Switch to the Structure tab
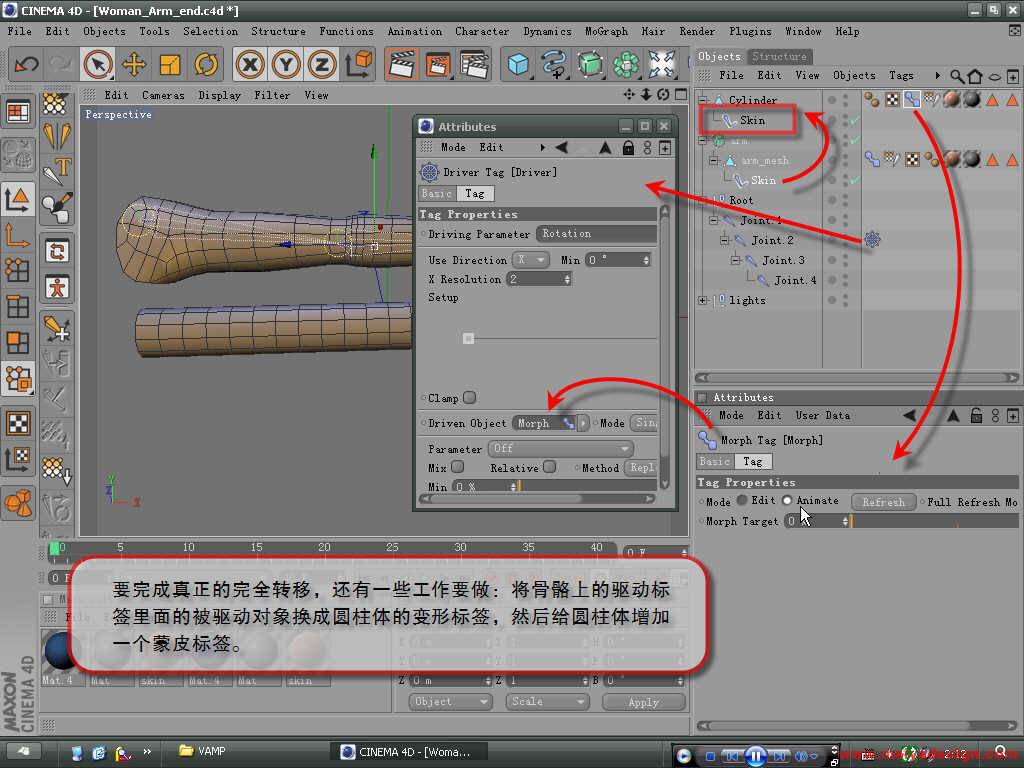1024x768 pixels. 779,56
